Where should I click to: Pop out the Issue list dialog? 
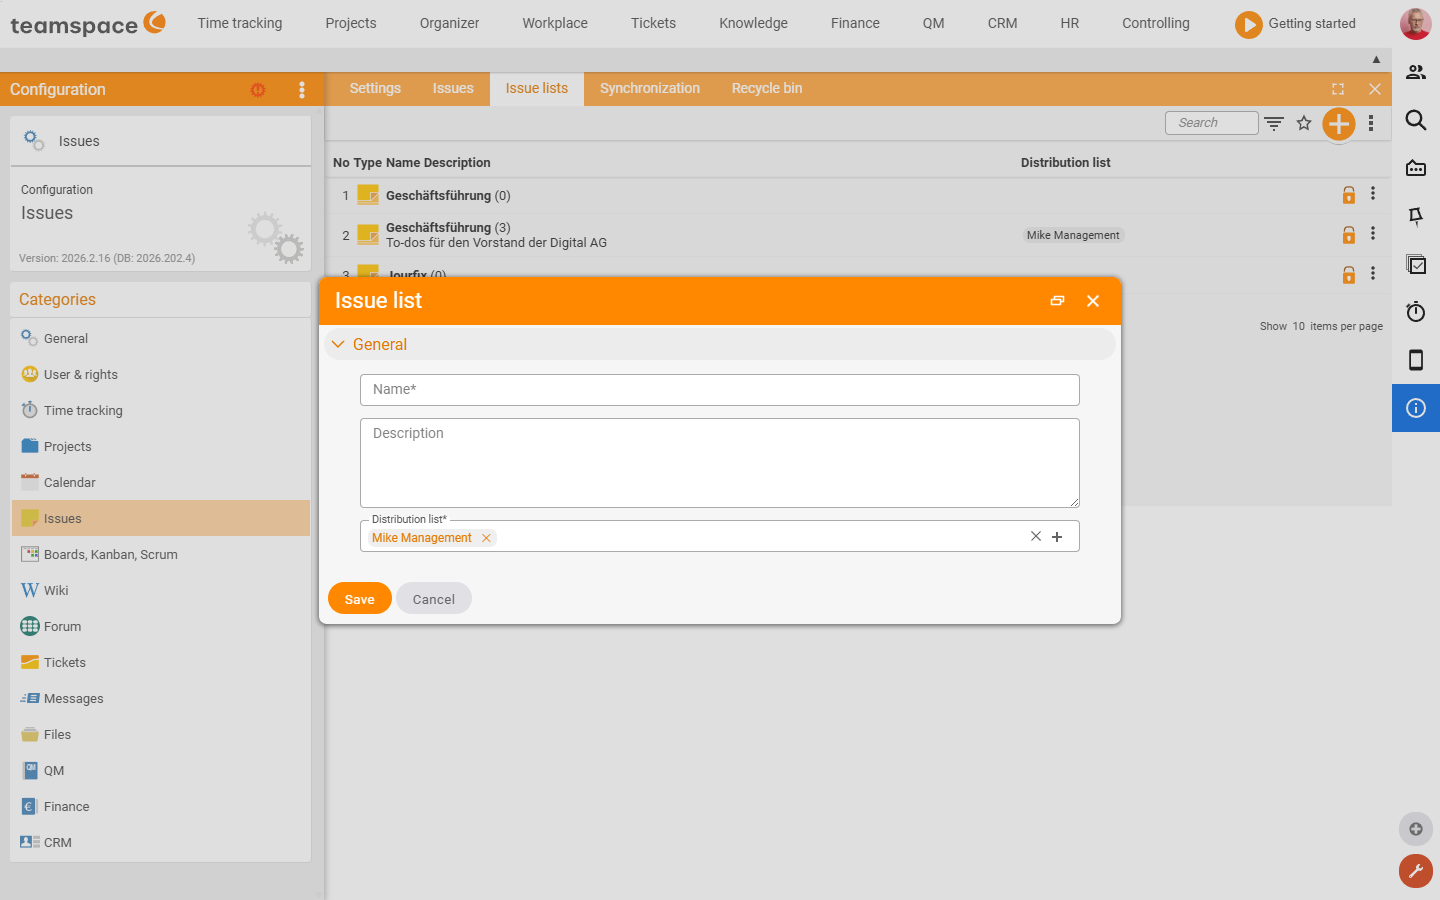pos(1057,301)
